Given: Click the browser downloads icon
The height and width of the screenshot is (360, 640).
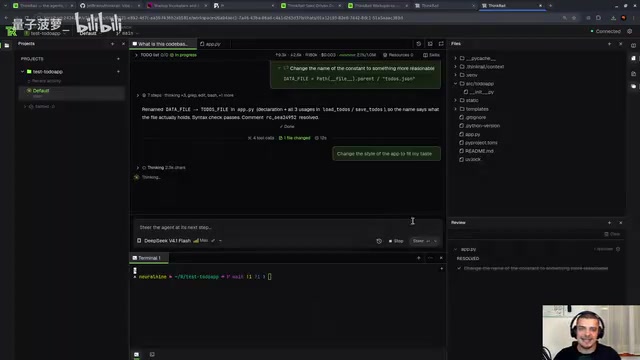Looking at the screenshot, I should click(613, 18).
